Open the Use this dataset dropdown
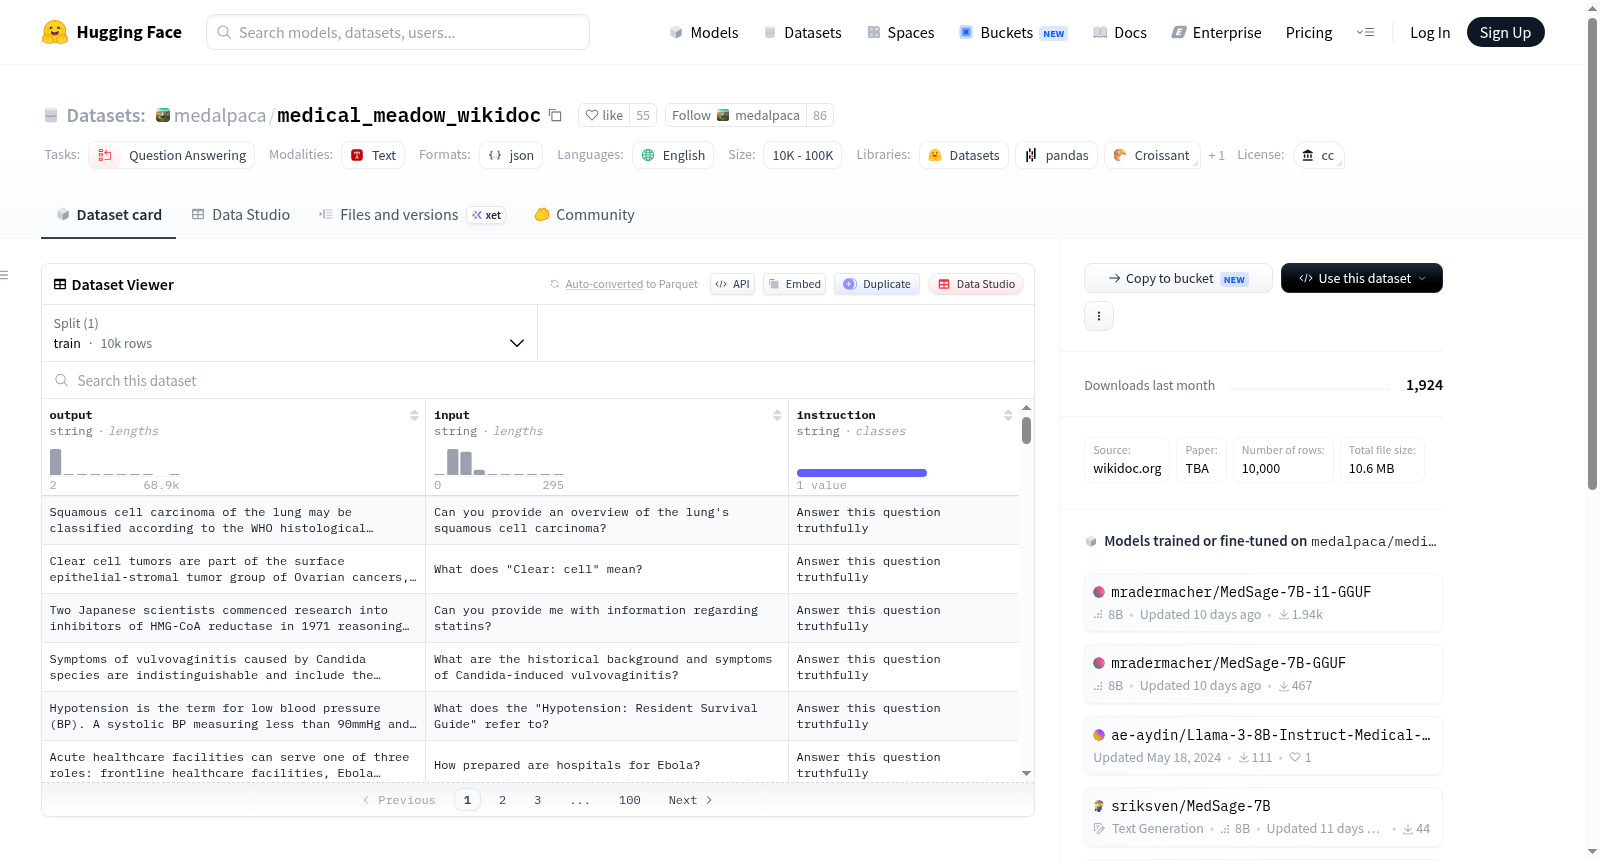Viewport: 1600px width, 861px height. tap(1362, 278)
